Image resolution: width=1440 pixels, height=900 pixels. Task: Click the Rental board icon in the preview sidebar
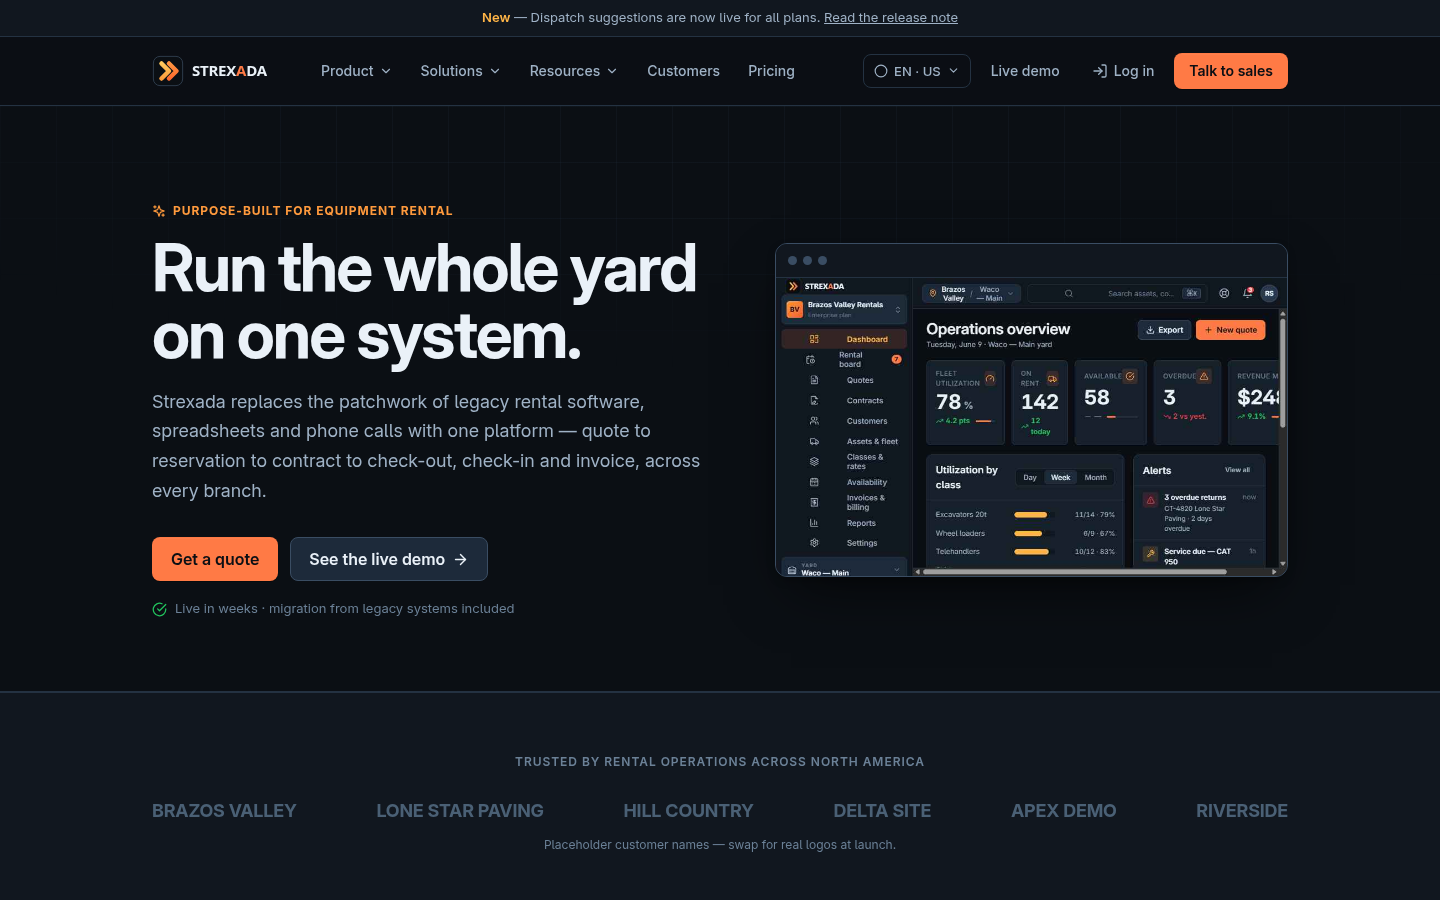(811, 359)
